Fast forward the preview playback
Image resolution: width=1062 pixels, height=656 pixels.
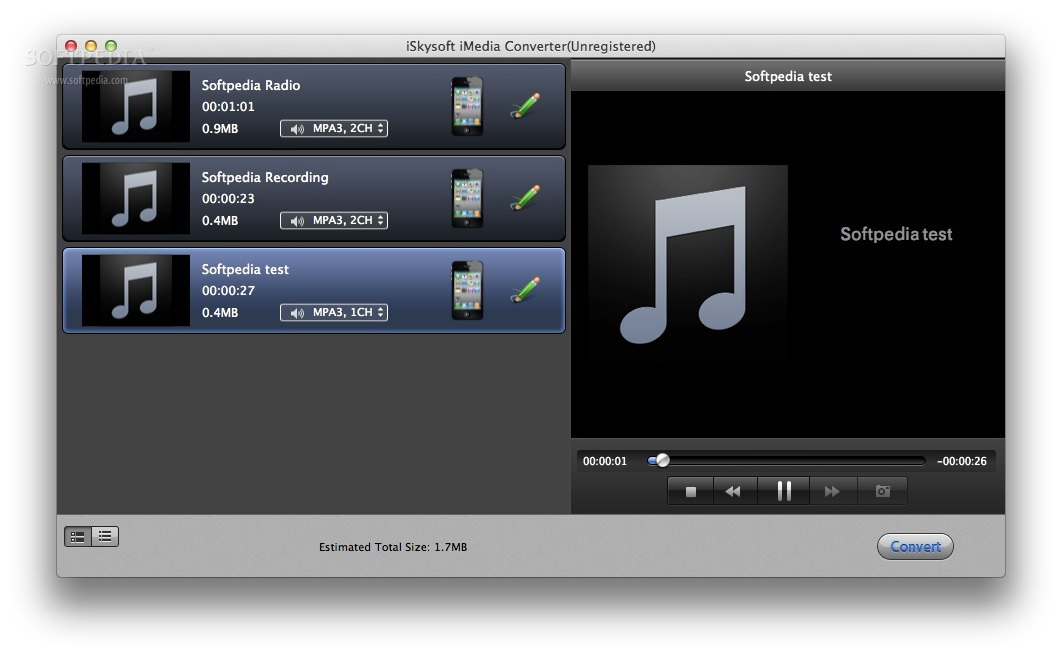[832, 491]
